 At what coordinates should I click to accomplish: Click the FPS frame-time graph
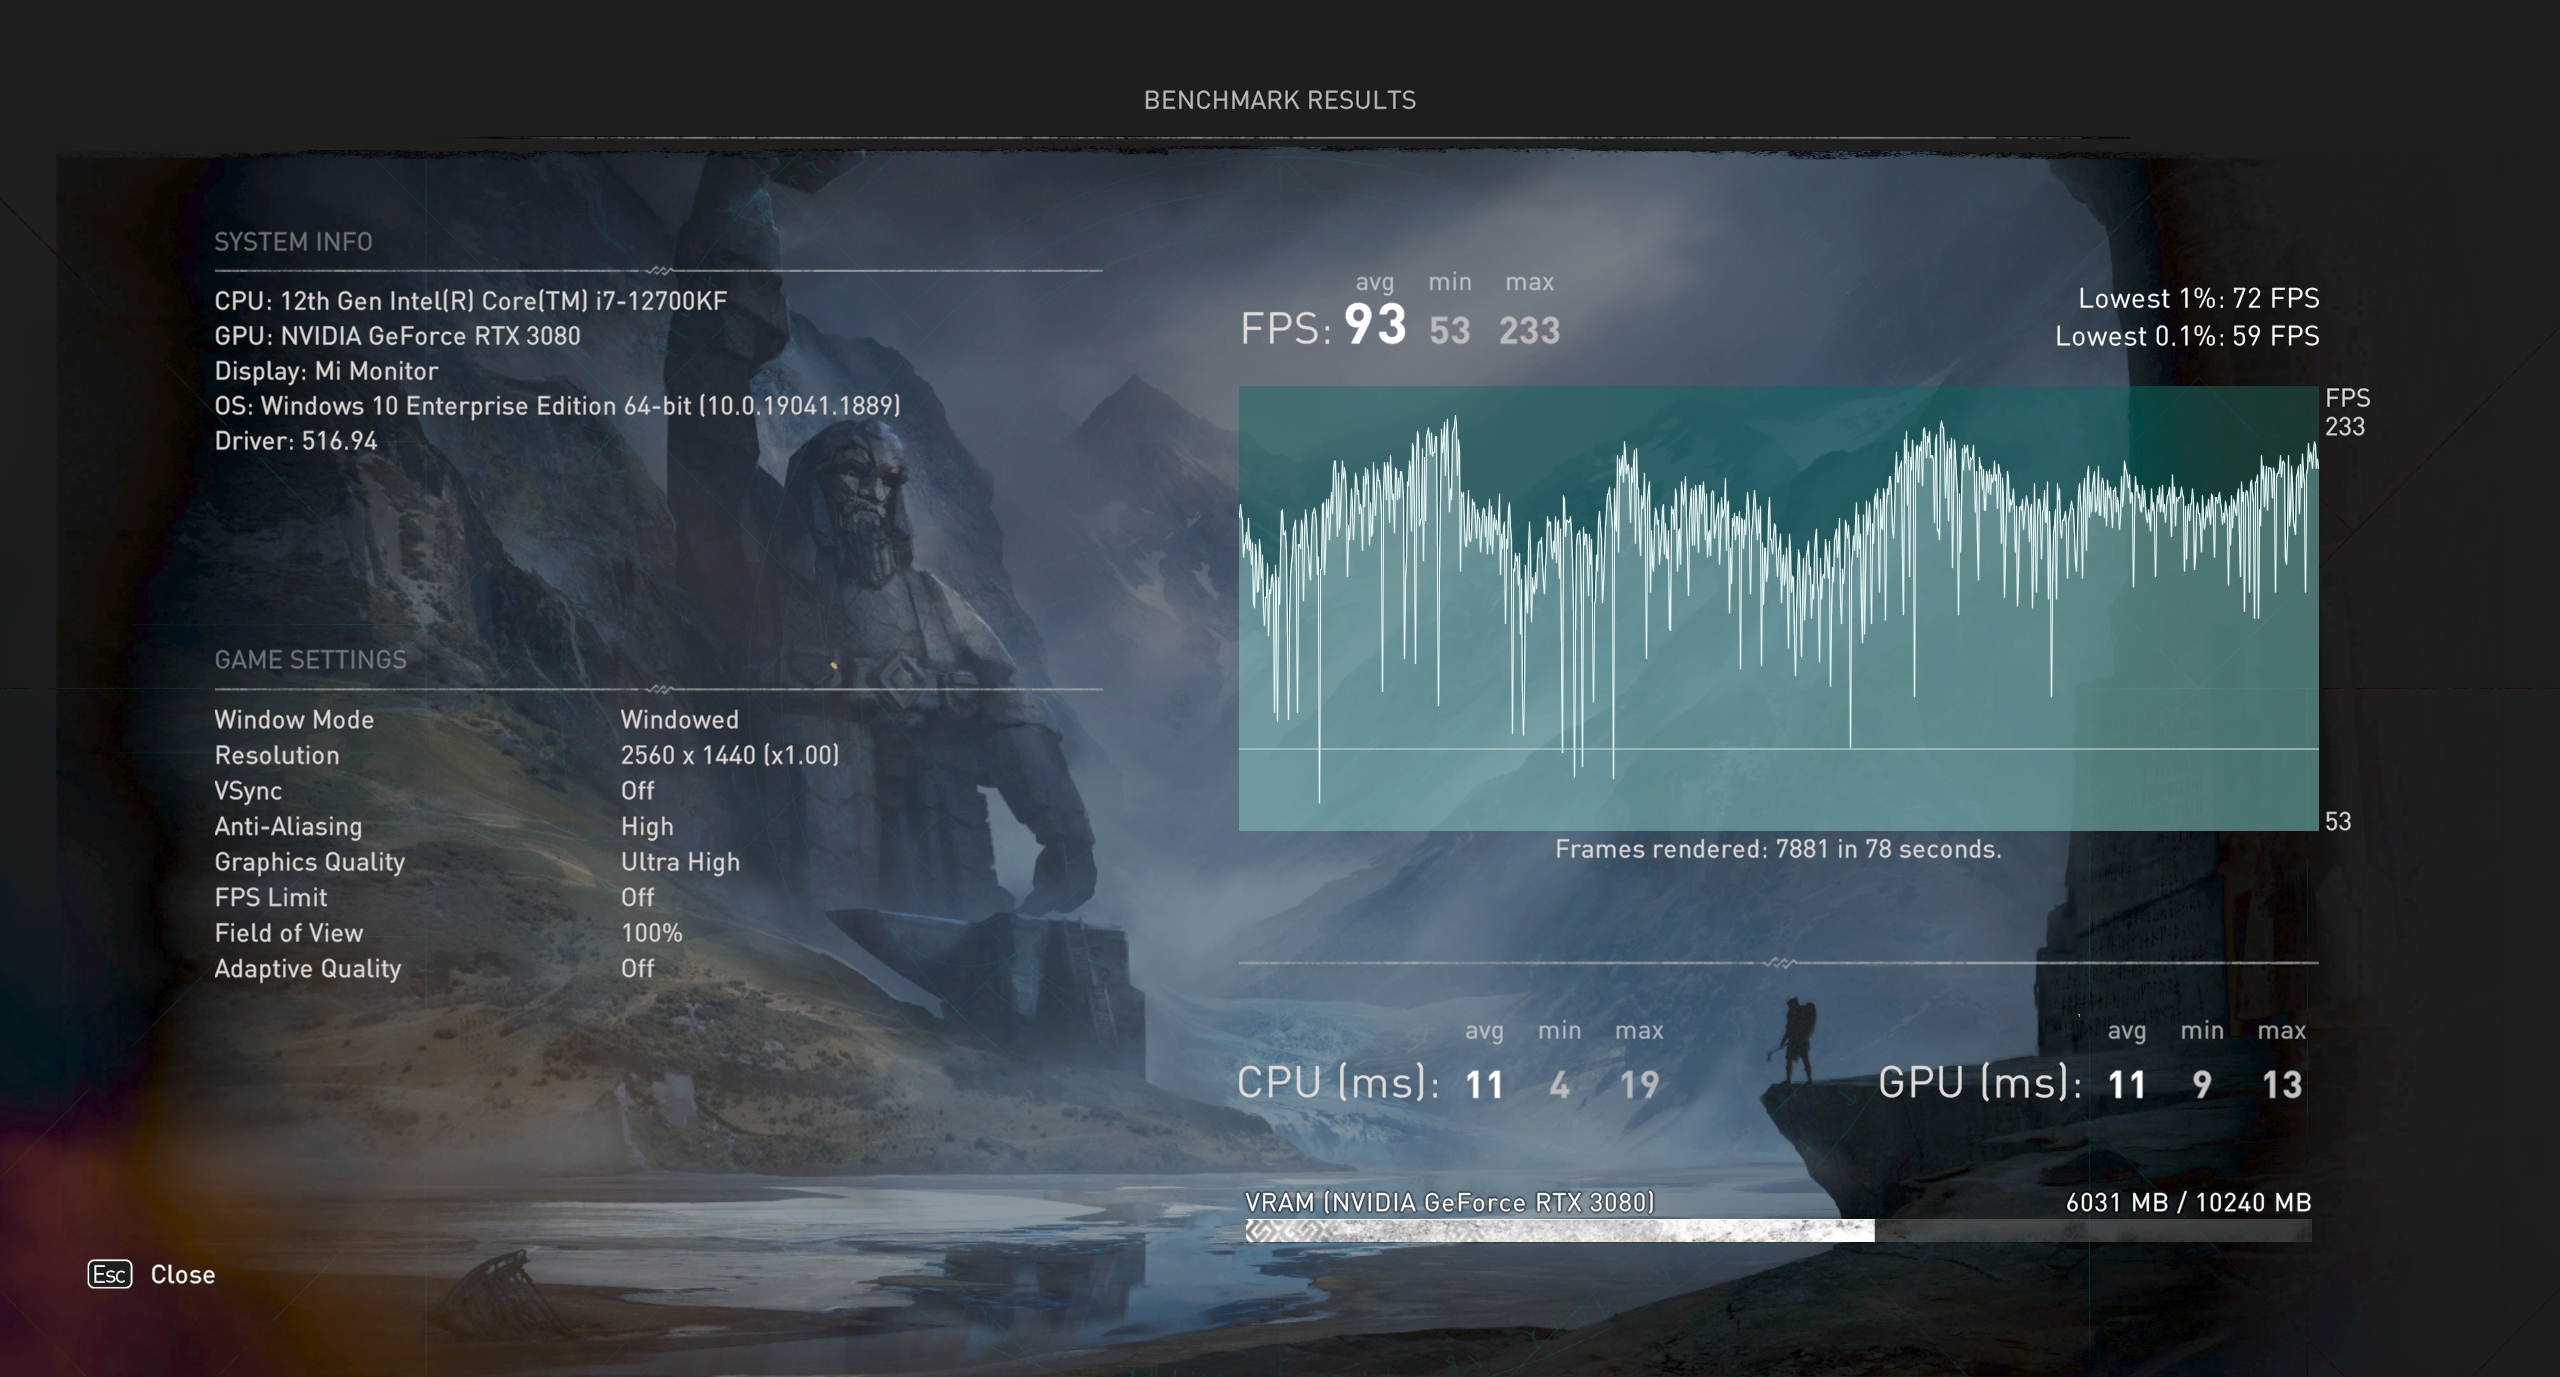coord(1778,608)
